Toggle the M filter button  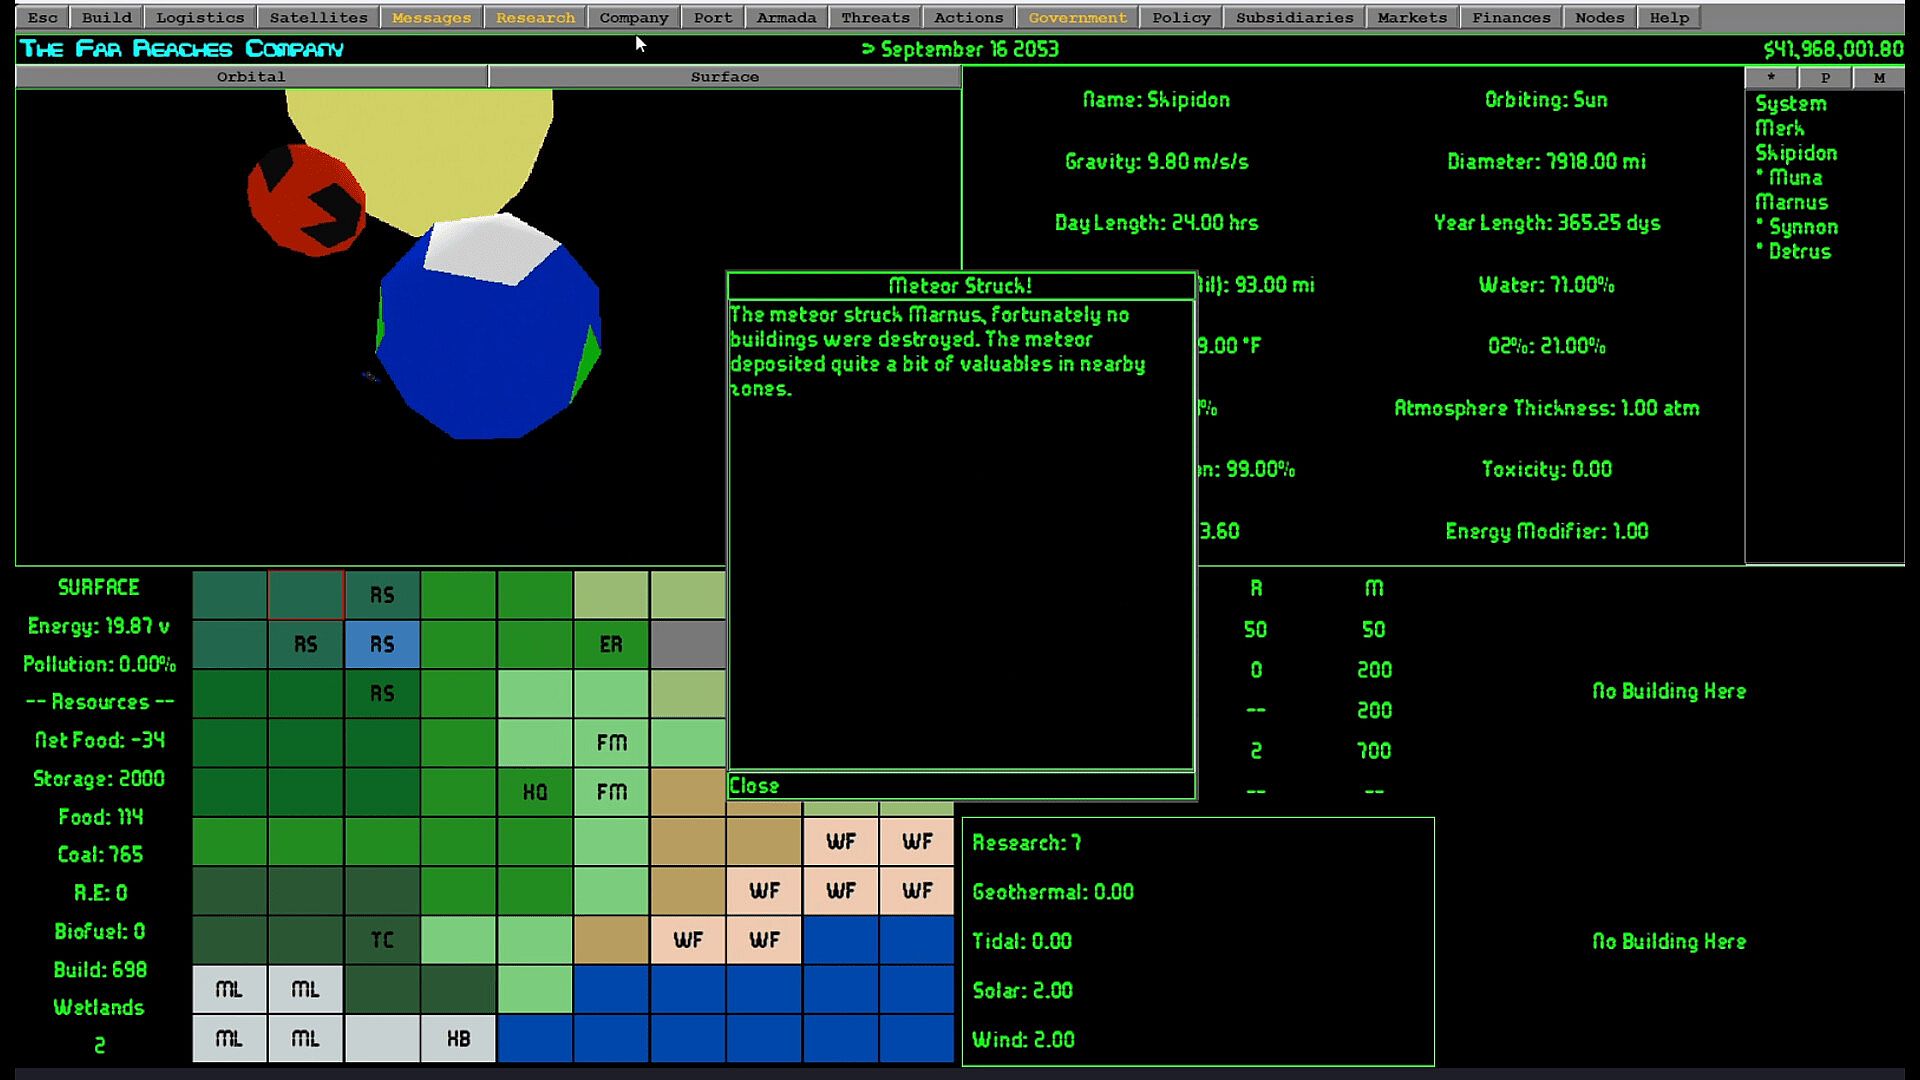[1879, 77]
